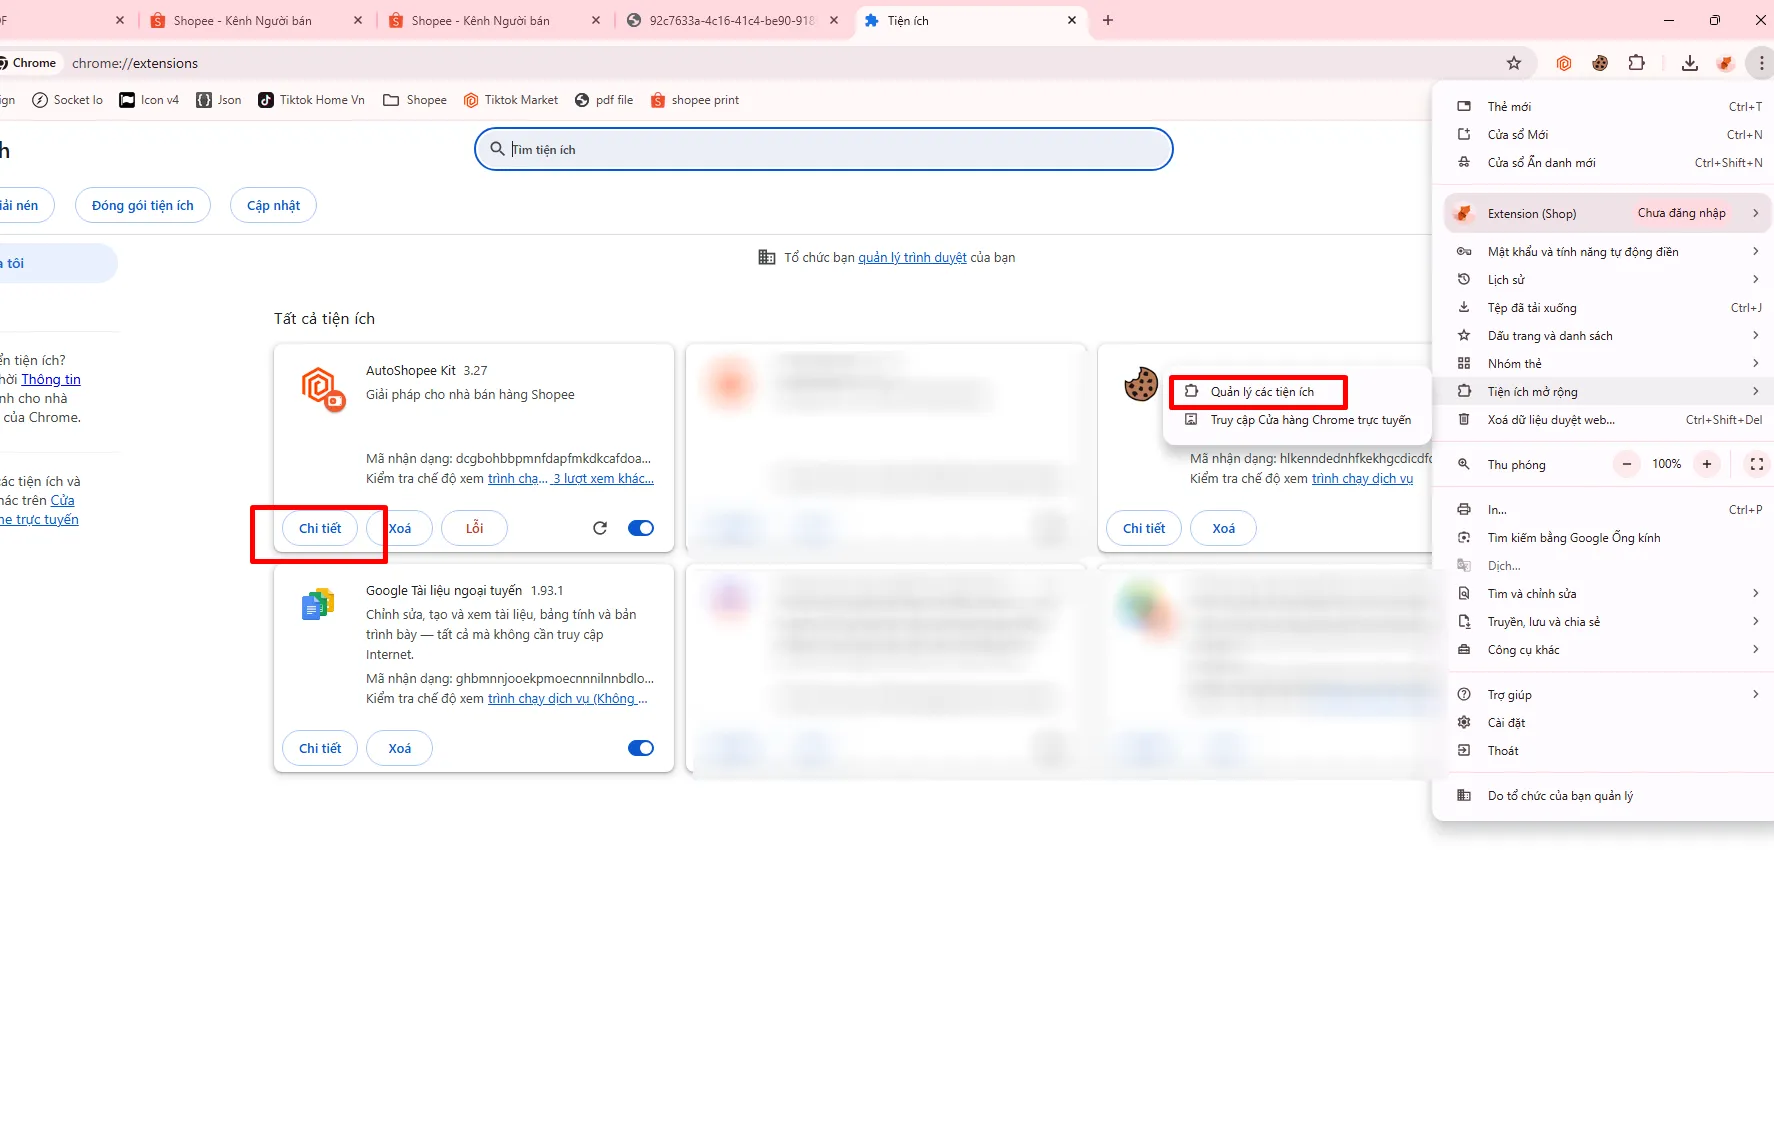Open the downloads icon in toolbar
This screenshot has width=1774, height=1139.
[x=1690, y=63]
